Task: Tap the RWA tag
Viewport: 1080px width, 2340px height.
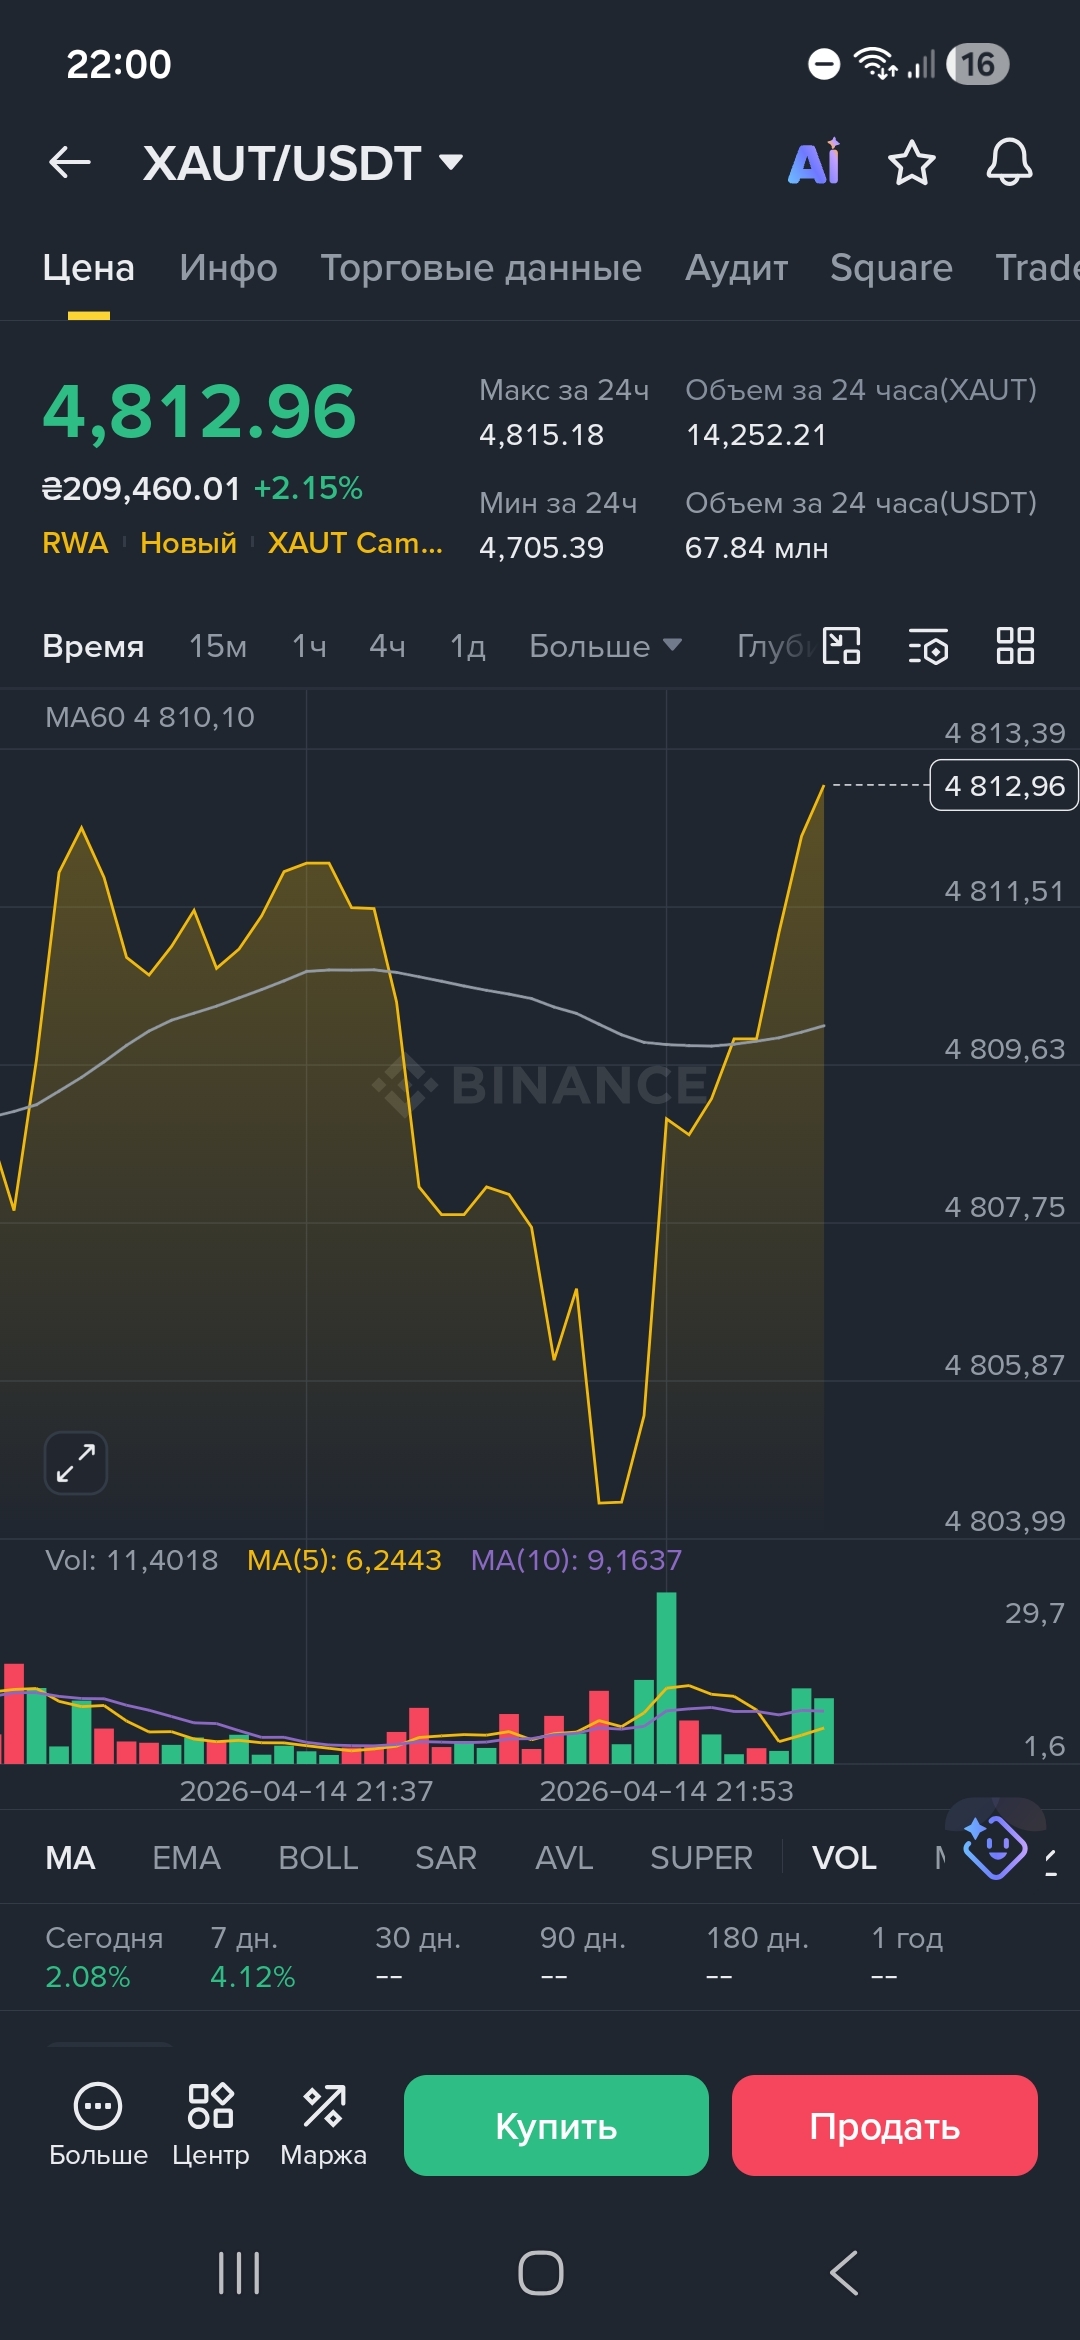Action: click(75, 543)
